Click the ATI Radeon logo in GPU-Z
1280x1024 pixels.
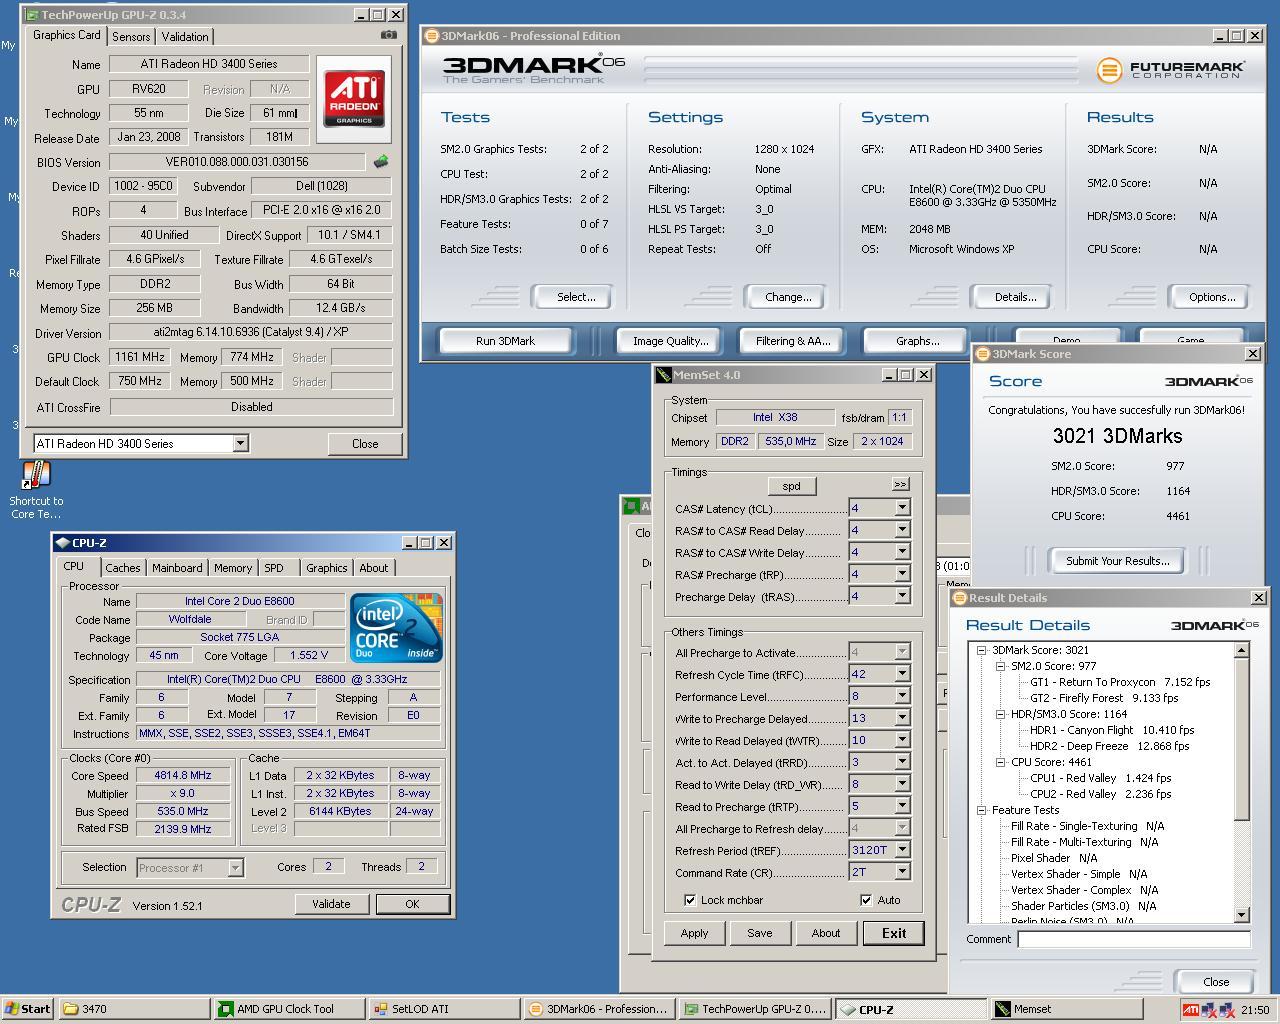pos(354,99)
